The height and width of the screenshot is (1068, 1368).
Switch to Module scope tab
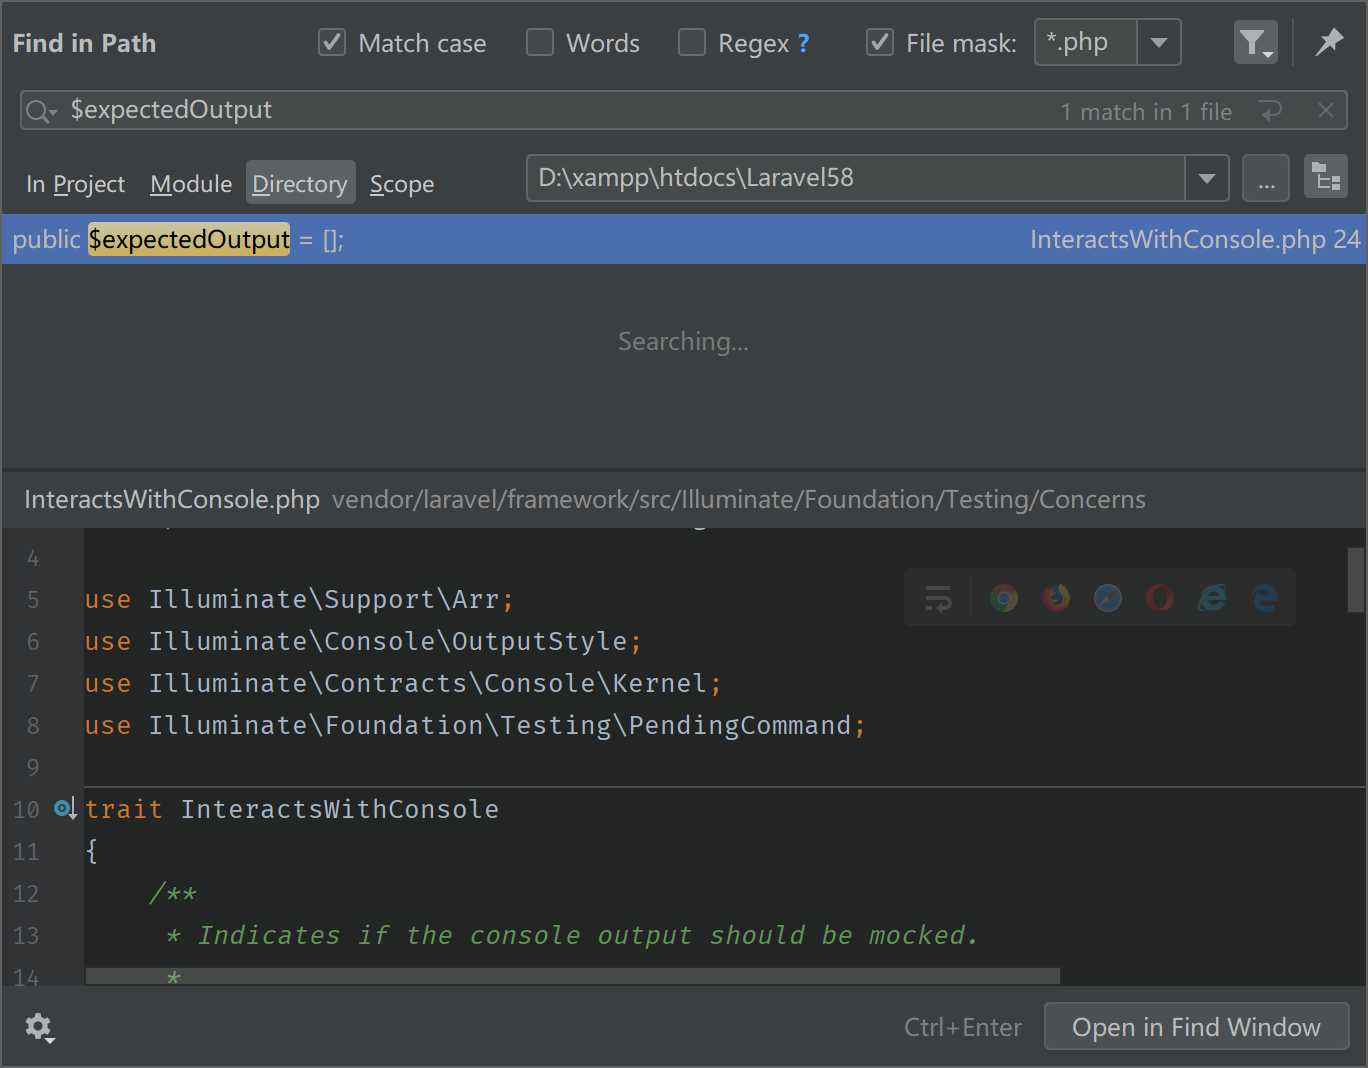[x=191, y=184]
